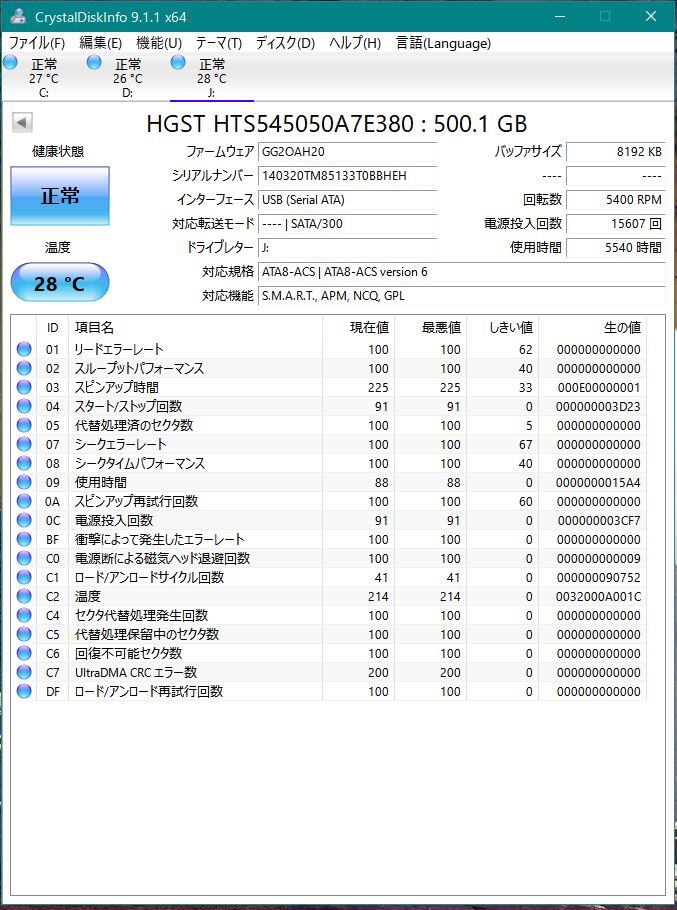The width and height of the screenshot is (677, 910).
Task: Click the CrystalDiskInfo app icon in title bar
Action: coord(17,16)
